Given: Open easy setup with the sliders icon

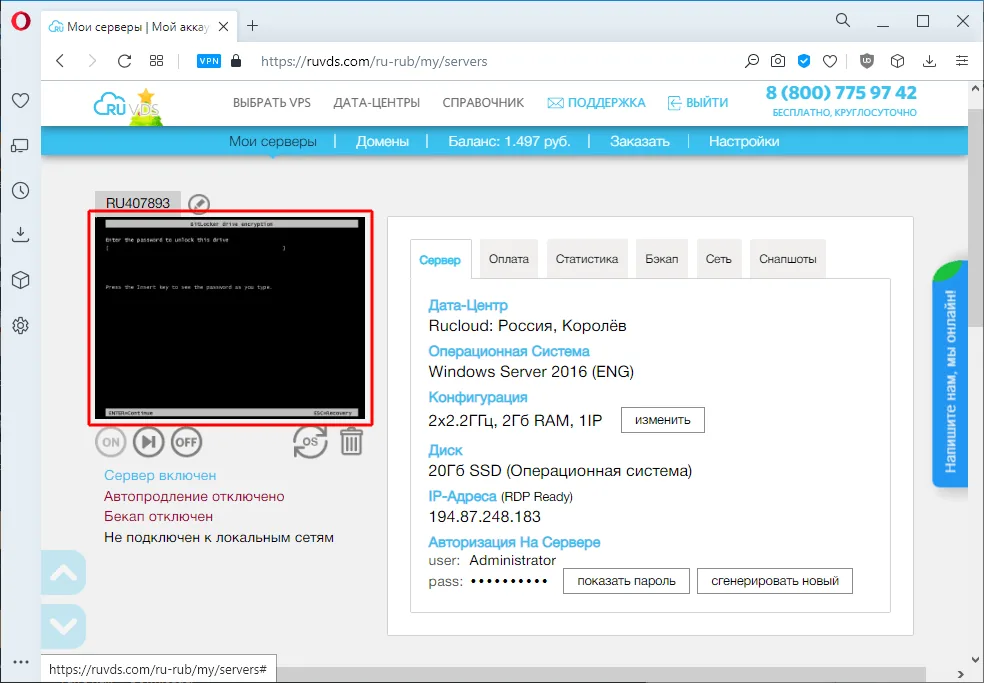Looking at the screenshot, I should point(961,61).
